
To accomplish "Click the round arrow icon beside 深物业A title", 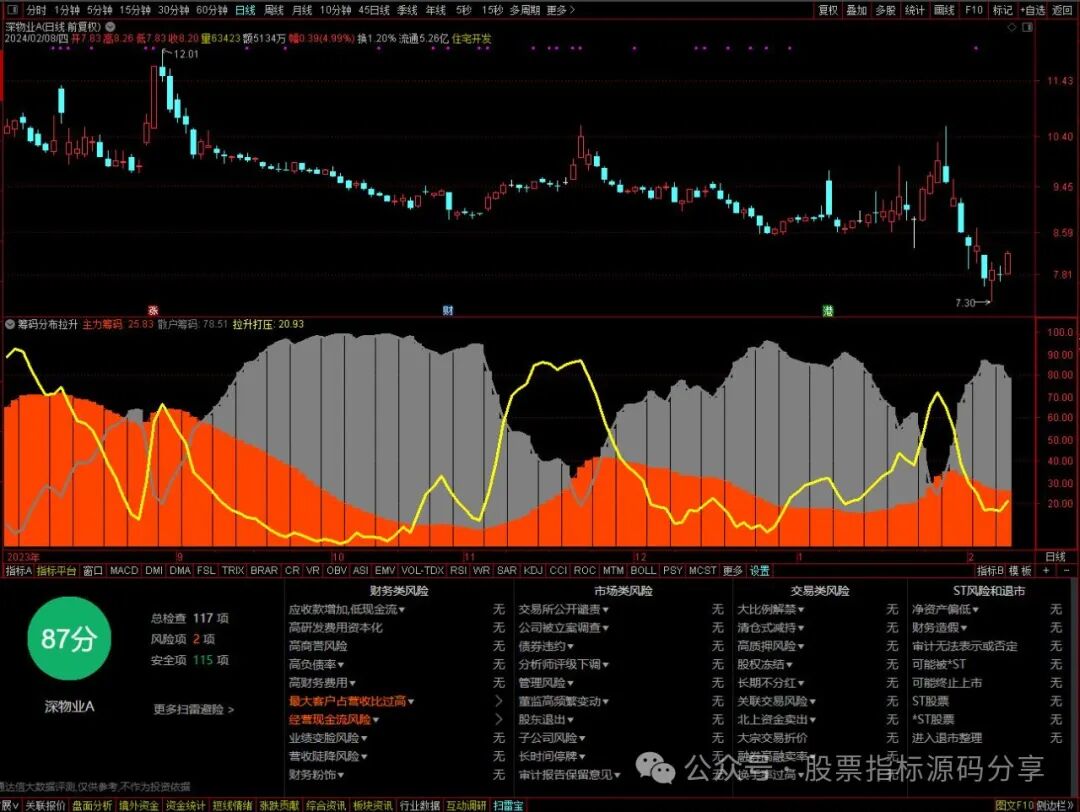I will click(110, 27).
